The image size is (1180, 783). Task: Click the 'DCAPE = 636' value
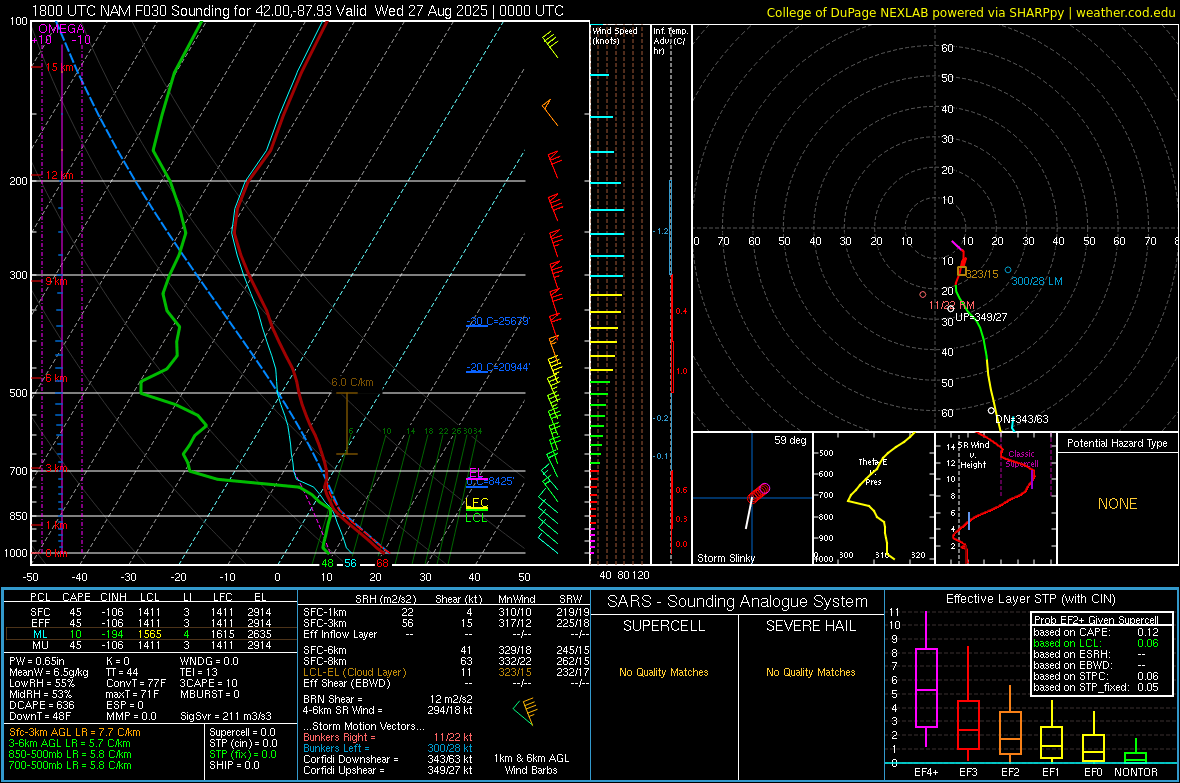[x=41, y=705]
